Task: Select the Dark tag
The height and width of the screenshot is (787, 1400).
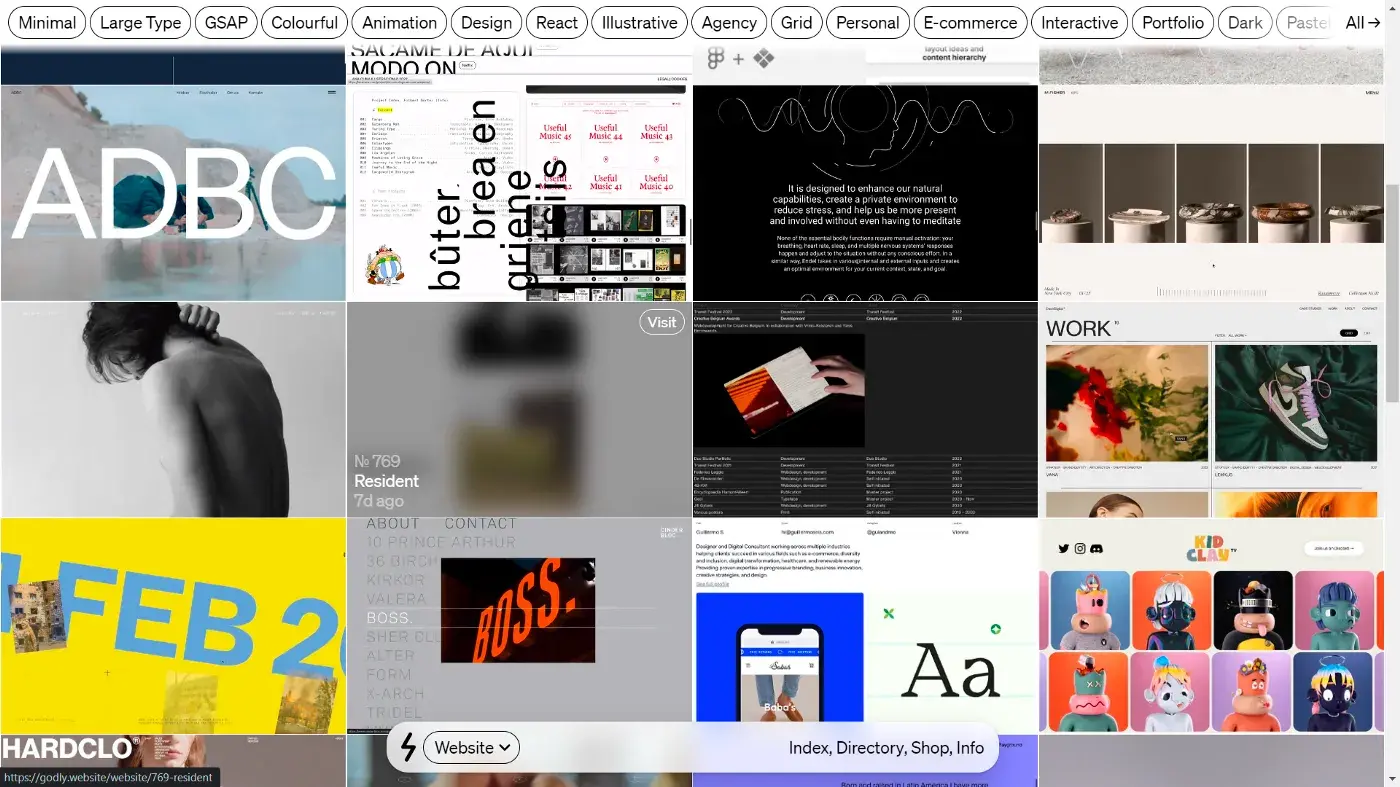Action: 1246,22
